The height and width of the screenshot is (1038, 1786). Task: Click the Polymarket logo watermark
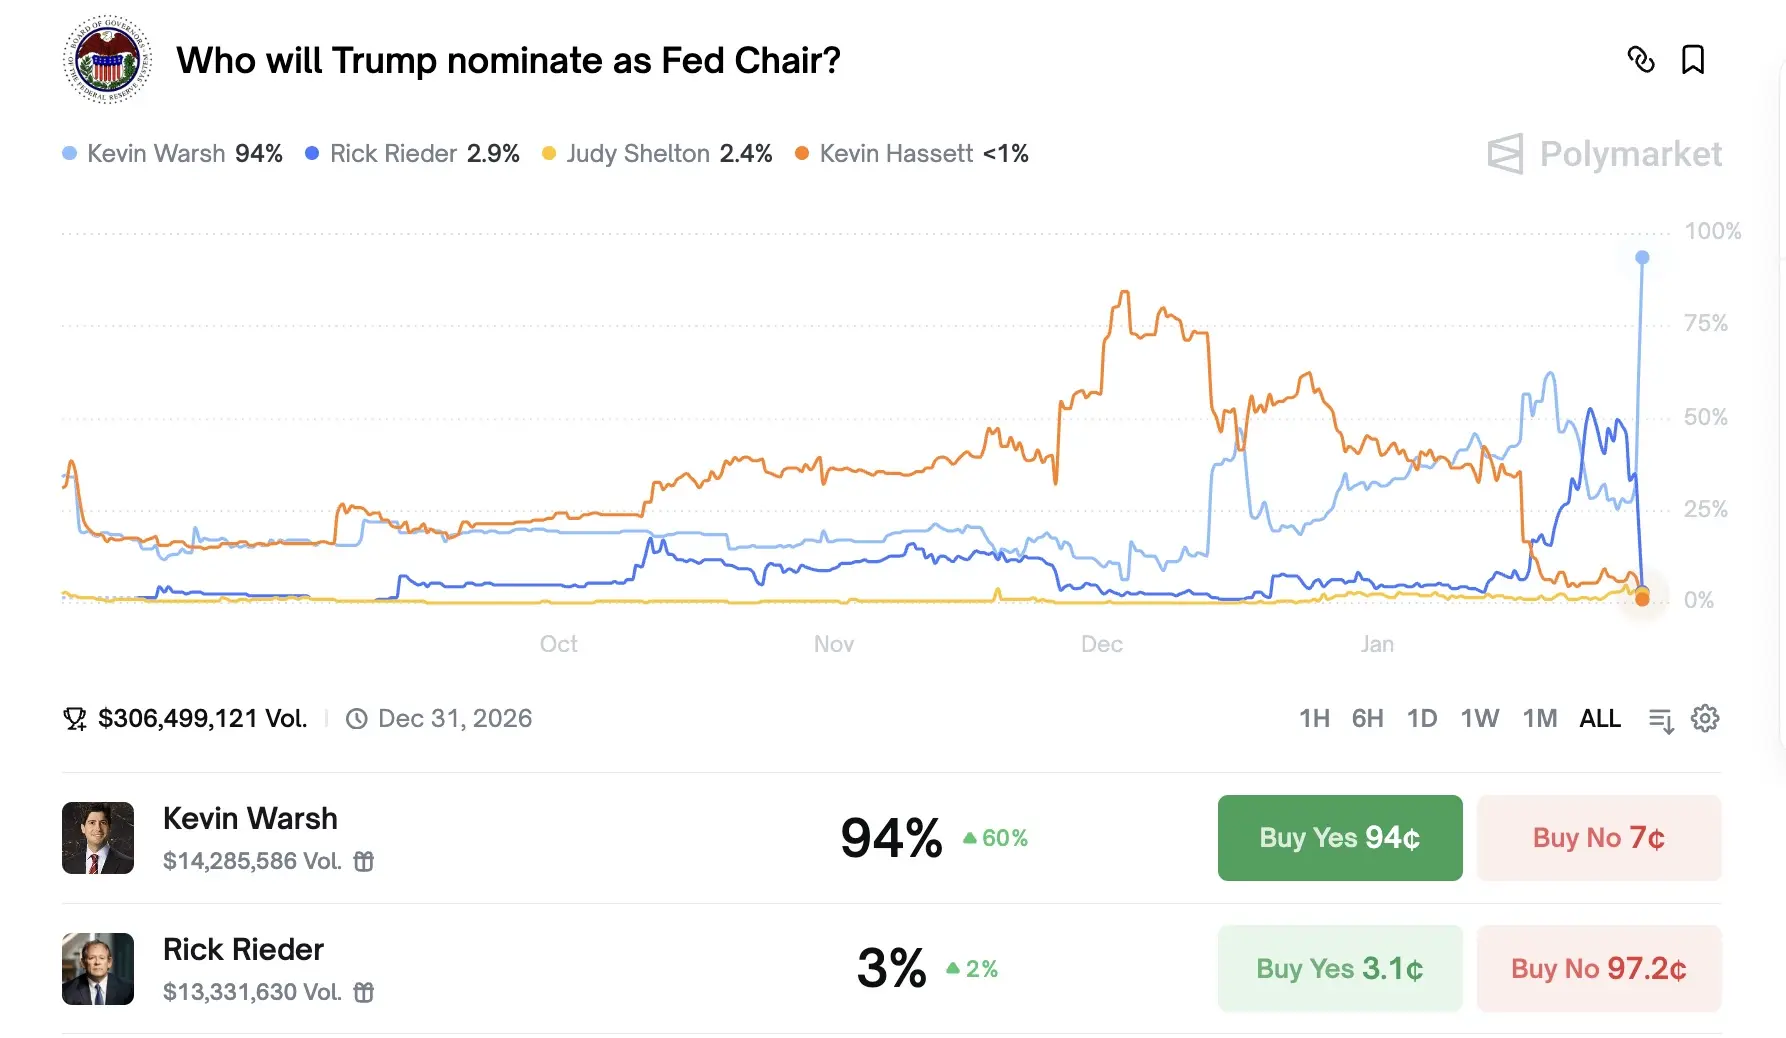[1604, 154]
